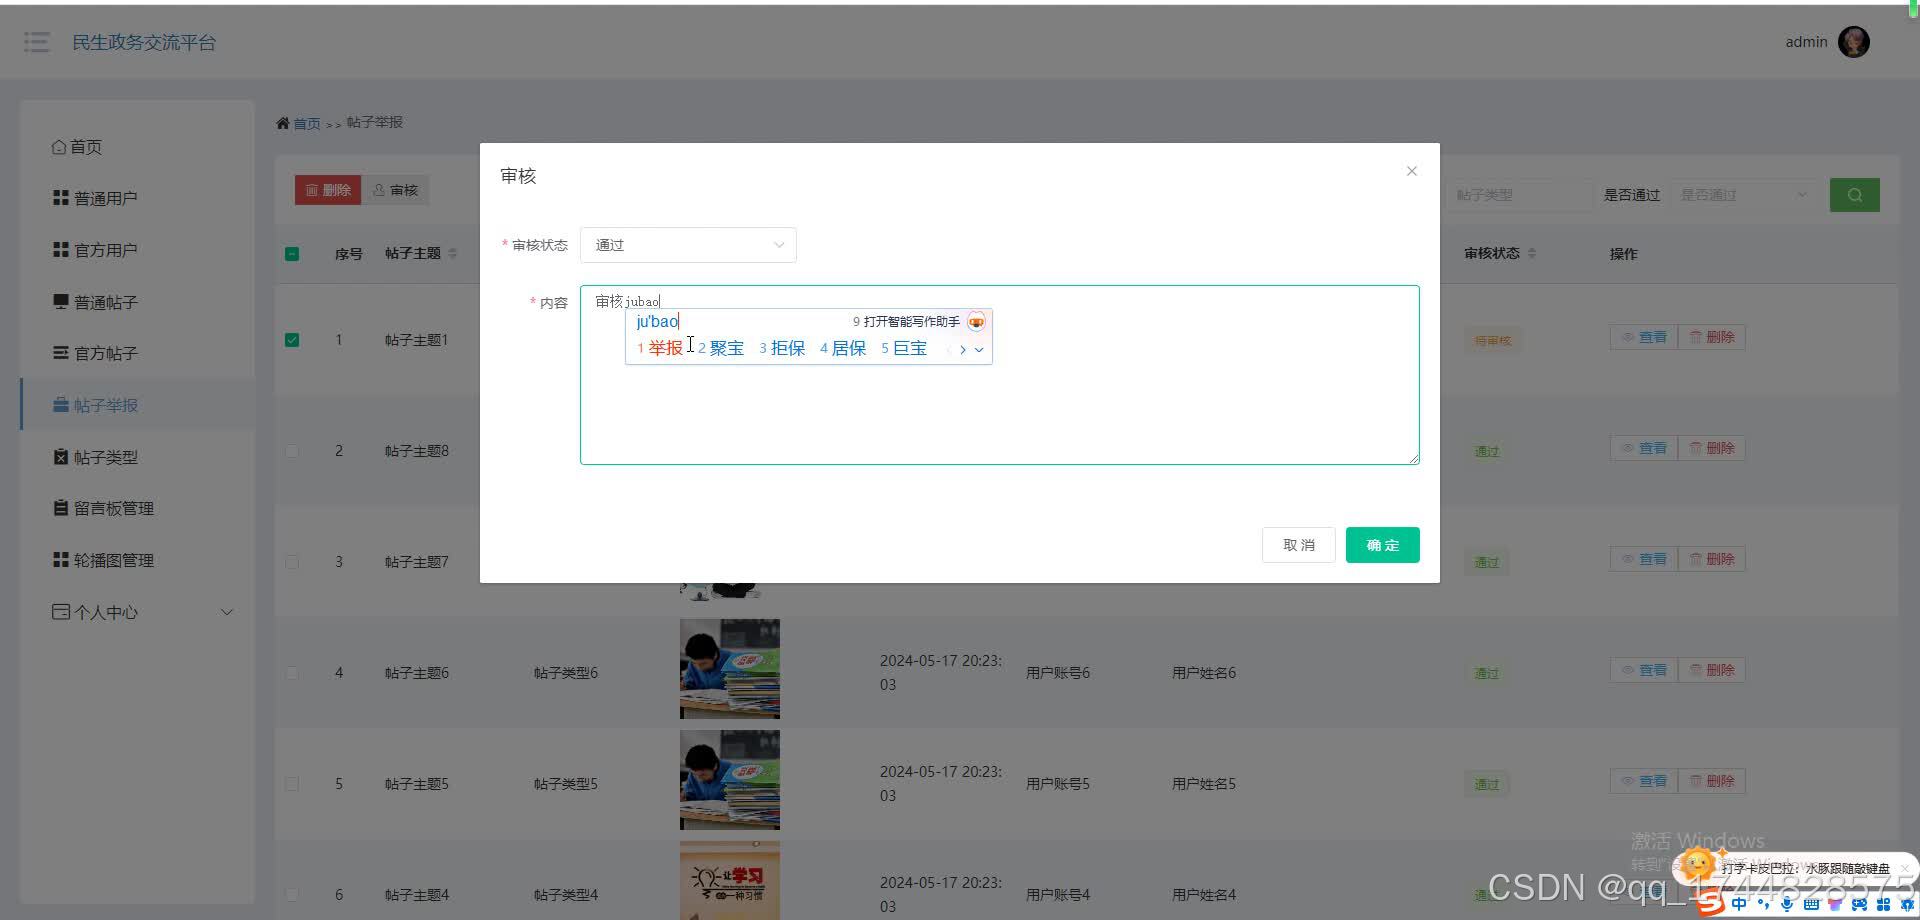Click 删除 for row 3
The height and width of the screenshot is (920, 1920).
coord(1712,559)
